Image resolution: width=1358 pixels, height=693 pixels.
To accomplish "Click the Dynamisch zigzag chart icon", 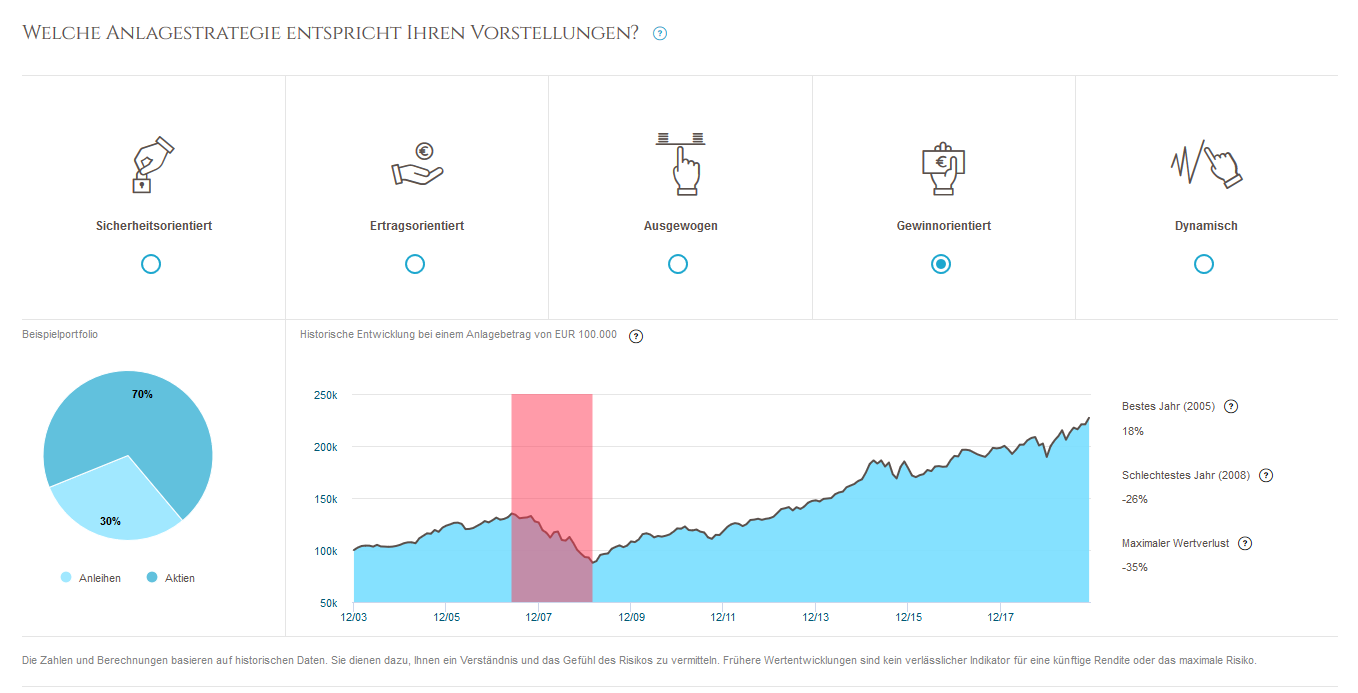I will [1204, 162].
